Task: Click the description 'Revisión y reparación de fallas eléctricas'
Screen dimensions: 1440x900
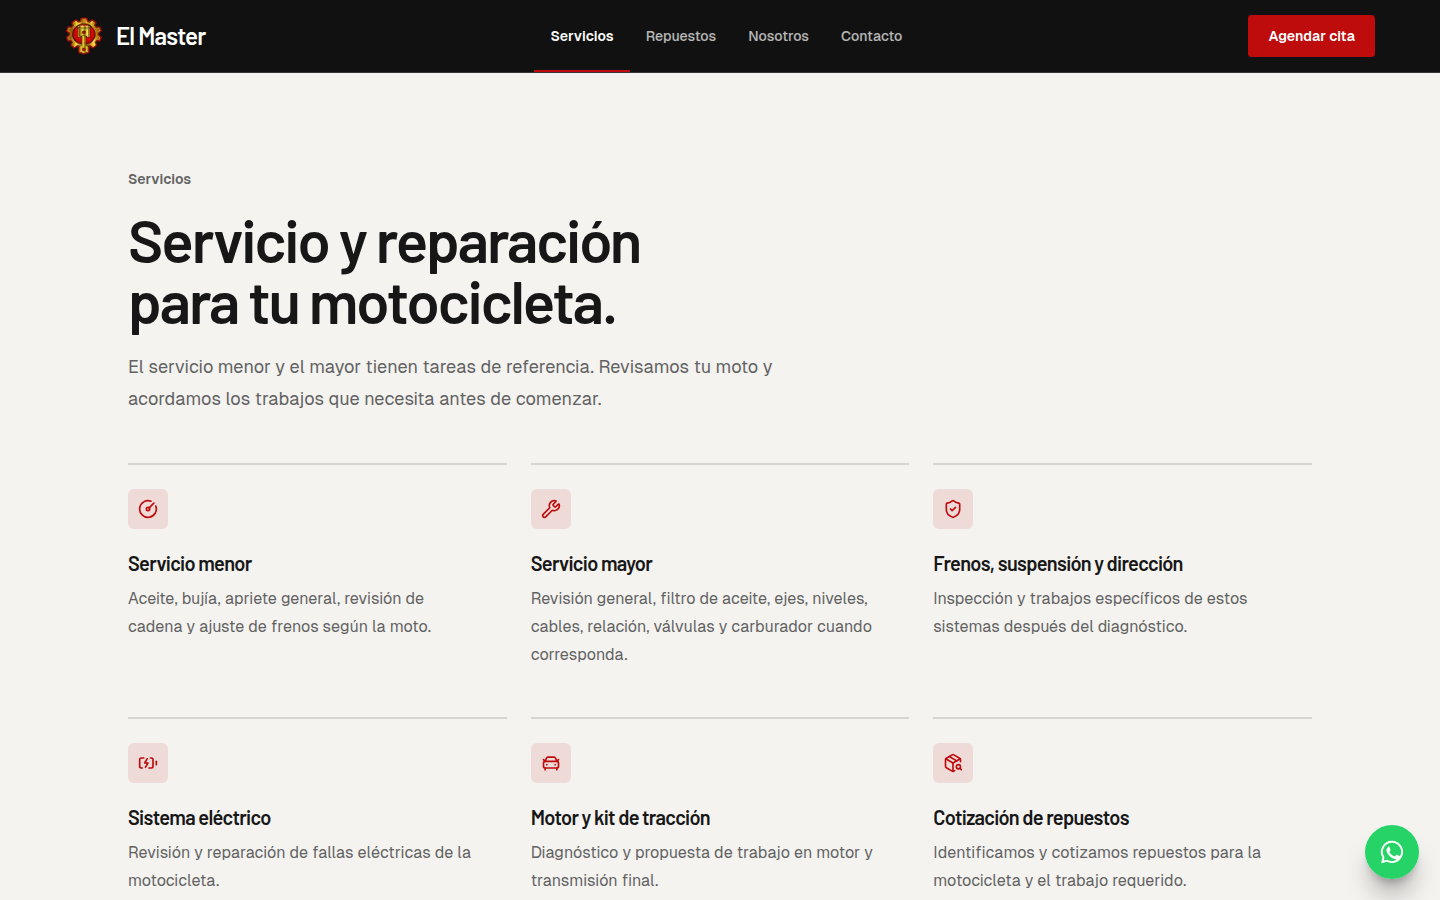Action: (x=299, y=866)
